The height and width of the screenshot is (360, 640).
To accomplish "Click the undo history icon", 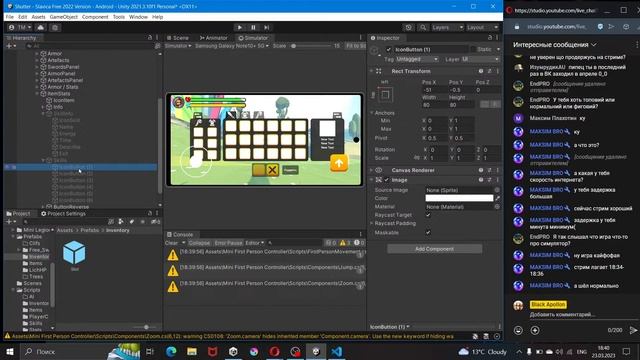I will 409,27.
